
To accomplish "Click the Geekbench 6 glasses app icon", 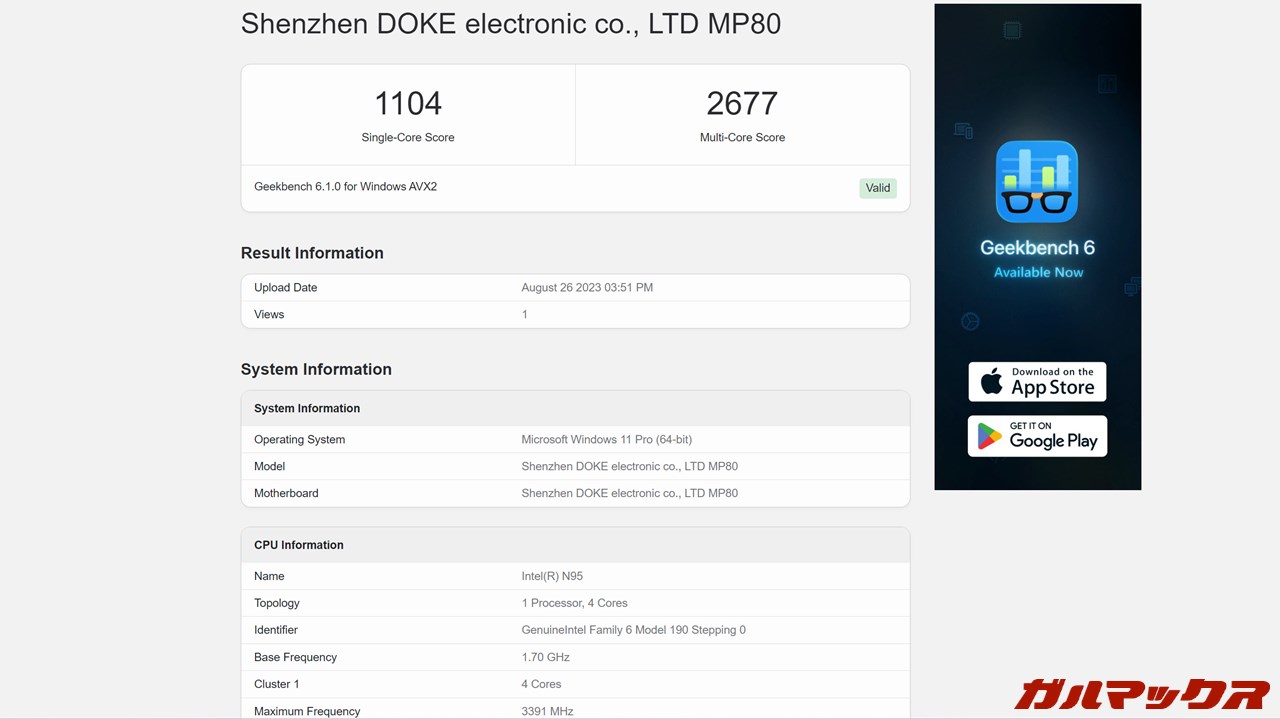I will point(1037,181).
